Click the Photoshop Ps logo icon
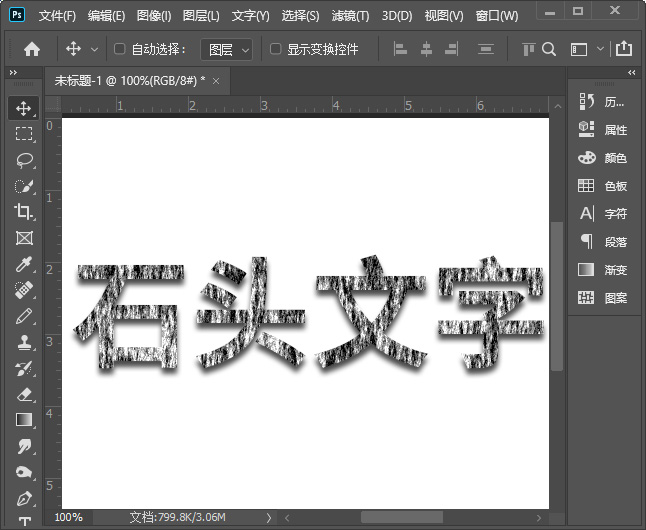This screenshot has height=530, width=646. [17, 15]
